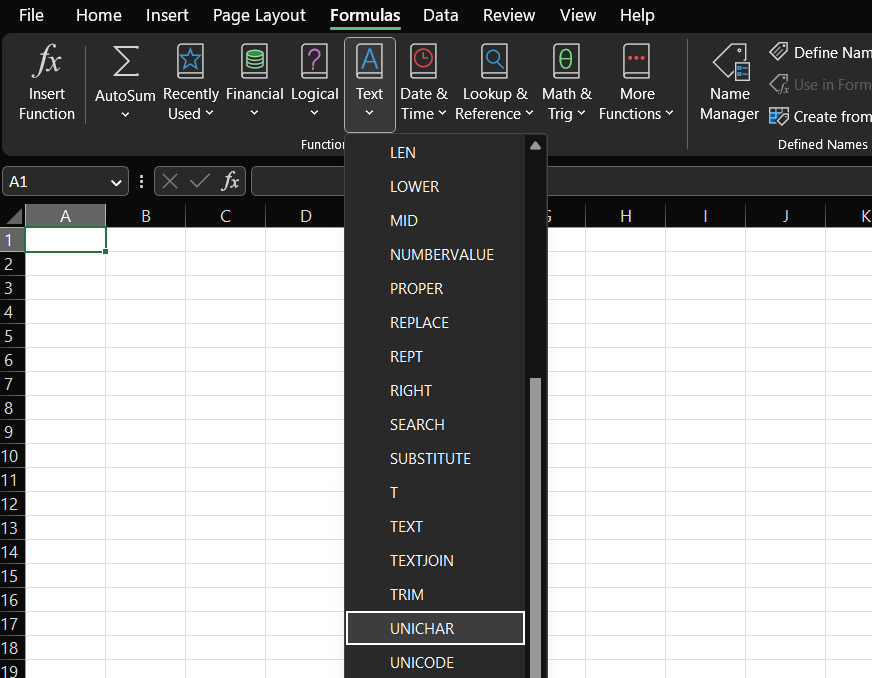Open the Date & Time functions icon

[x=423, y=62]
